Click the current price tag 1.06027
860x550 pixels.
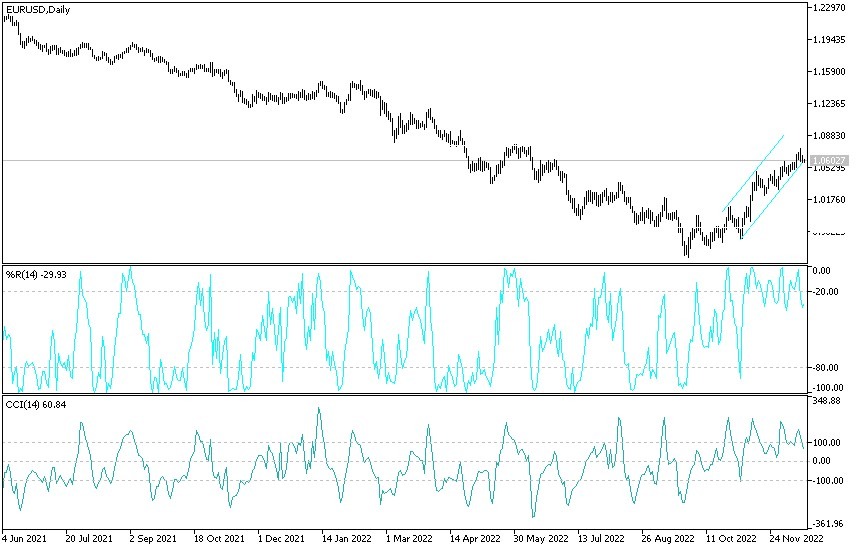point(829,161)
